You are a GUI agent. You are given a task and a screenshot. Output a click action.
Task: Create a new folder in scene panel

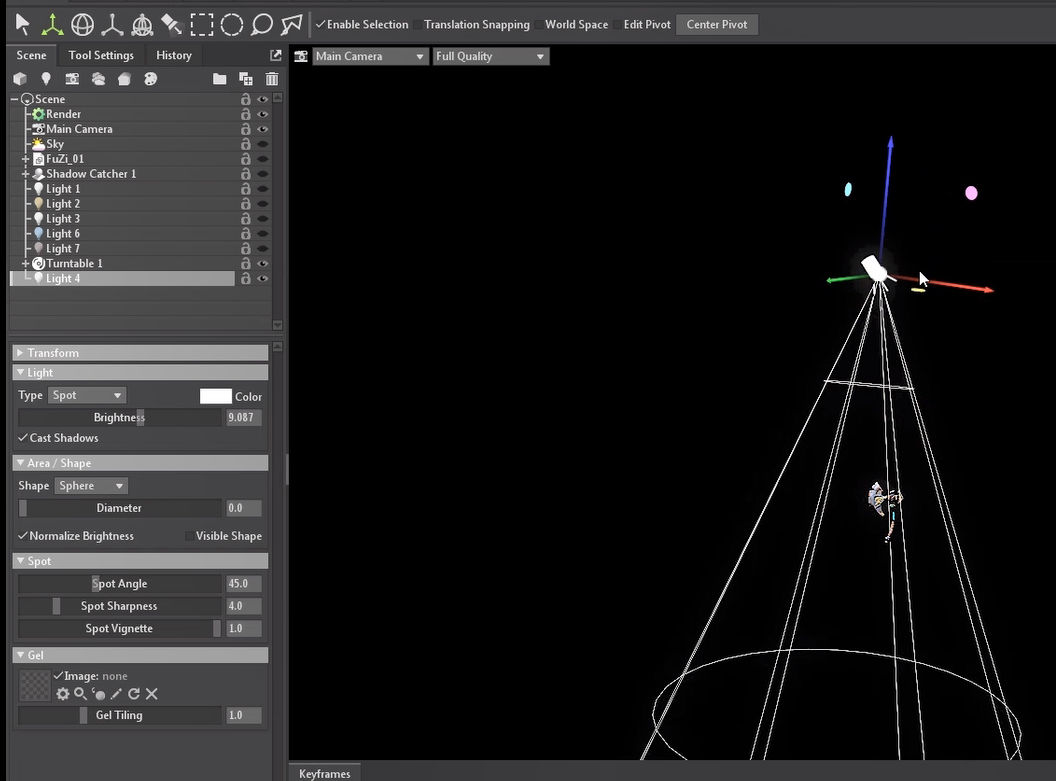tap(219, 79)
